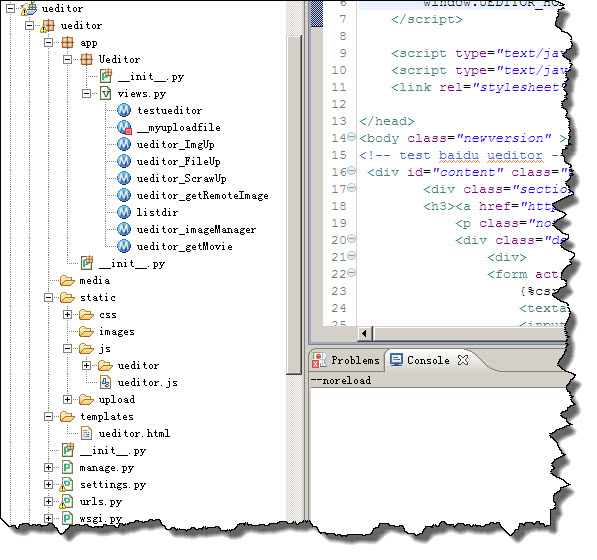Click the ueditor_FileUp method icon
597x560 pixels.
(124, 161)
